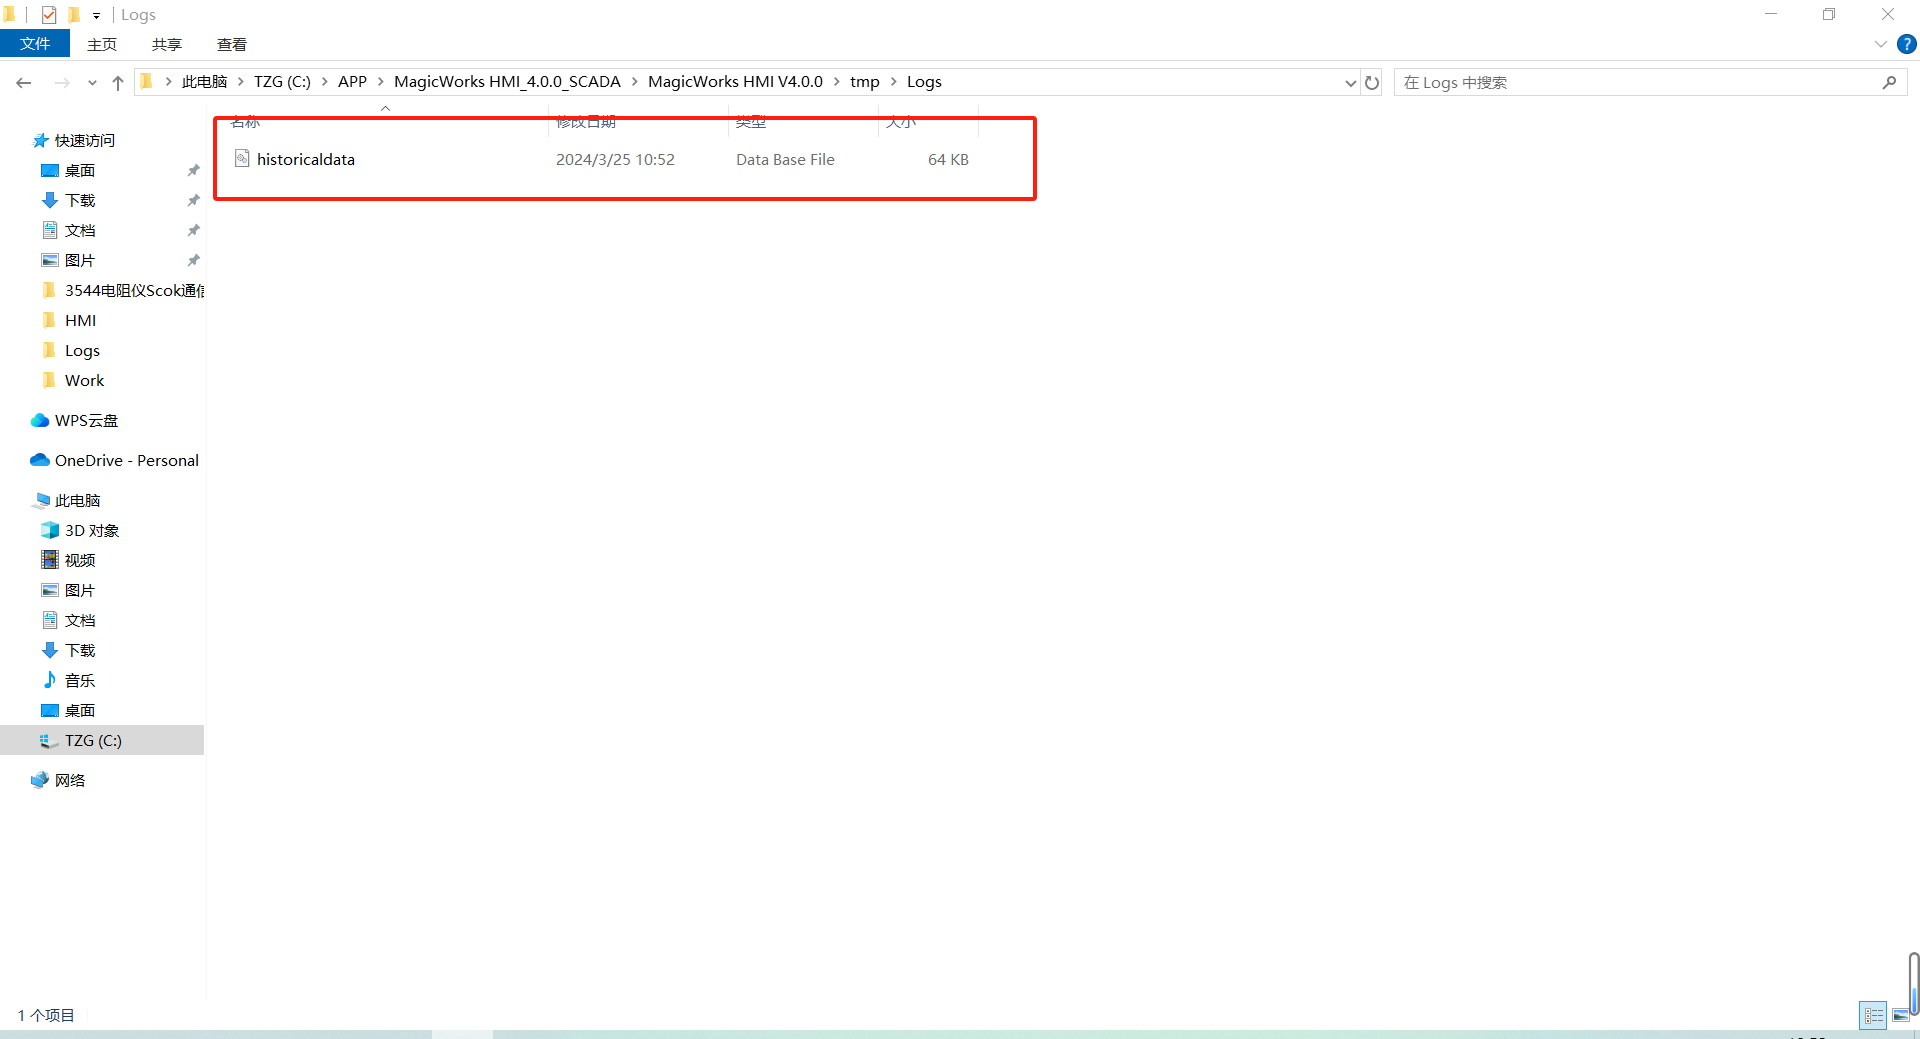Navigate to APP in breadcrumb
This screenshot has width=1920, height=1039.
[352, 82]
